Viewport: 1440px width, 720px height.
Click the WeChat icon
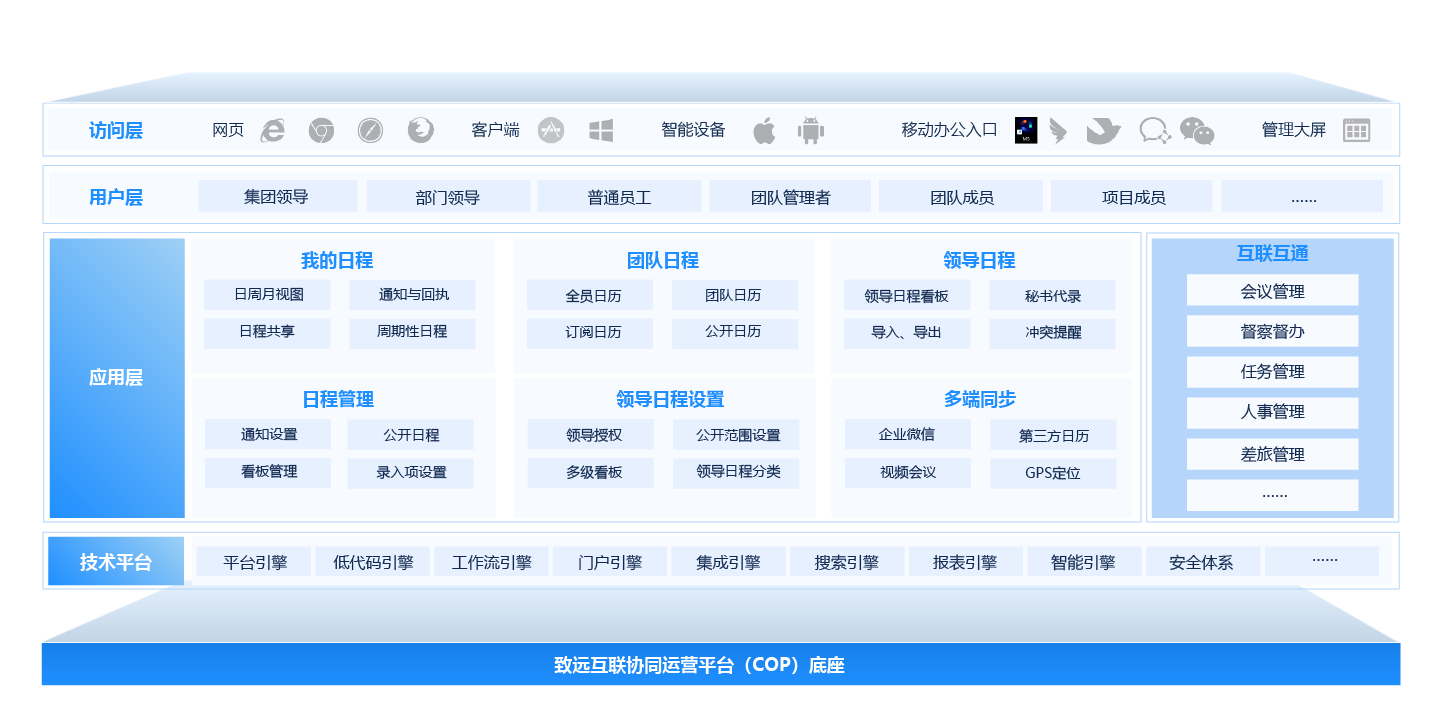click(1197, 131)
